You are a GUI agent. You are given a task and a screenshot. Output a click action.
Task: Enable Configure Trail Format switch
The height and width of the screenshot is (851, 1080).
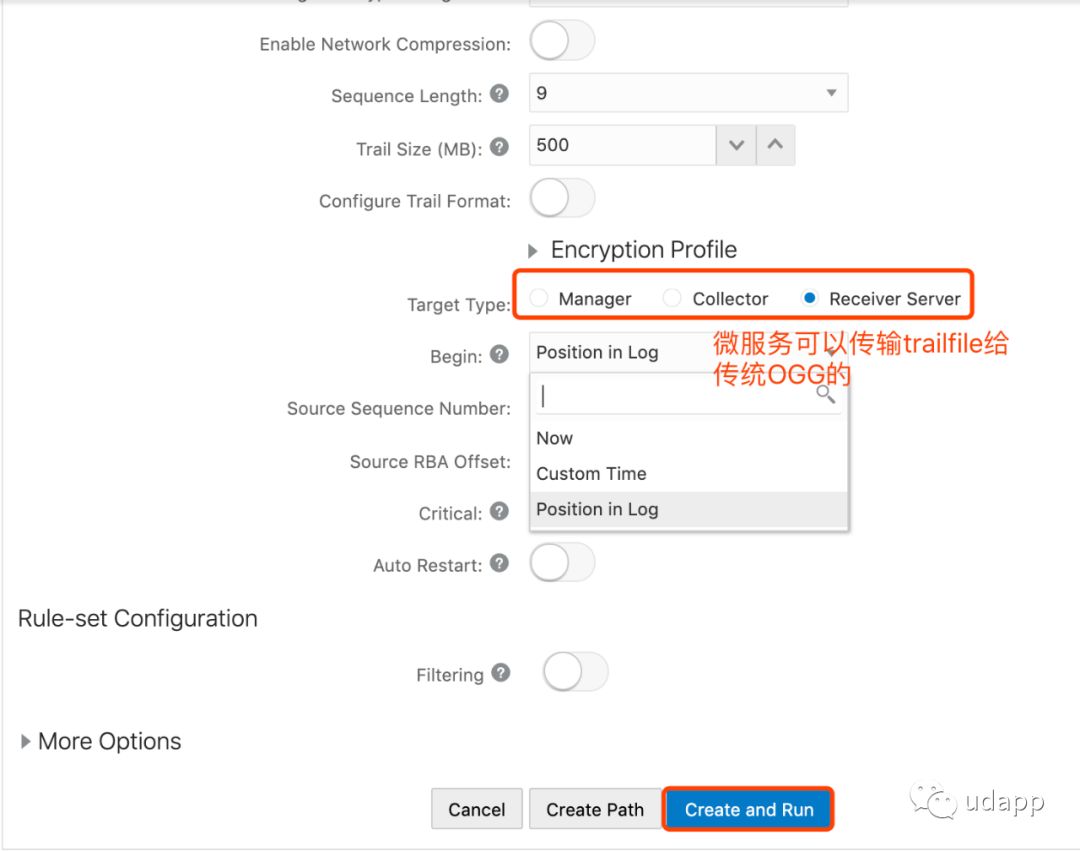562,199
